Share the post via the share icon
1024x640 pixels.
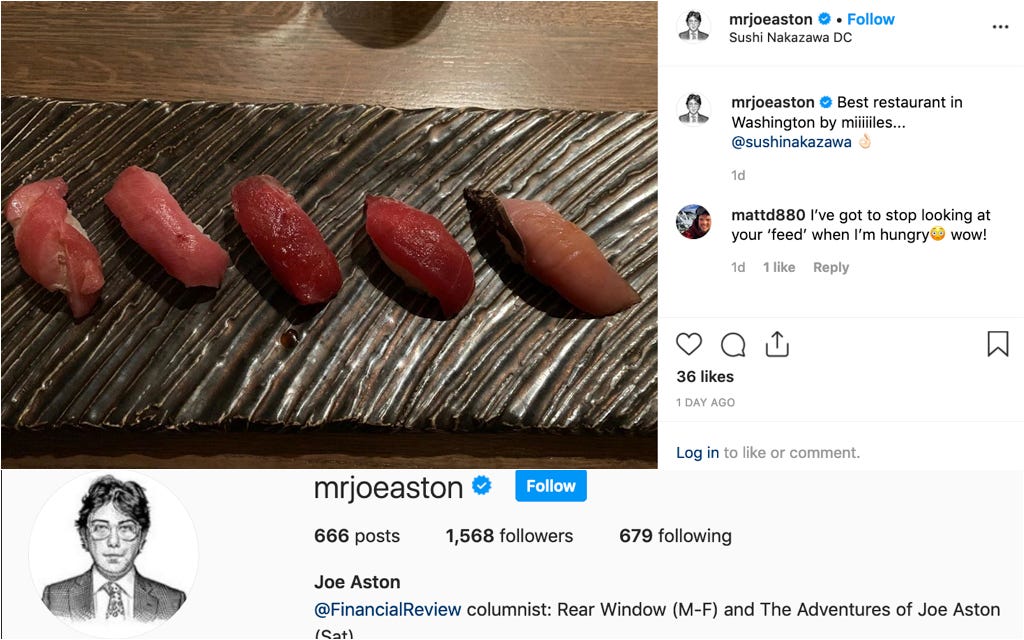click(776, 344)
